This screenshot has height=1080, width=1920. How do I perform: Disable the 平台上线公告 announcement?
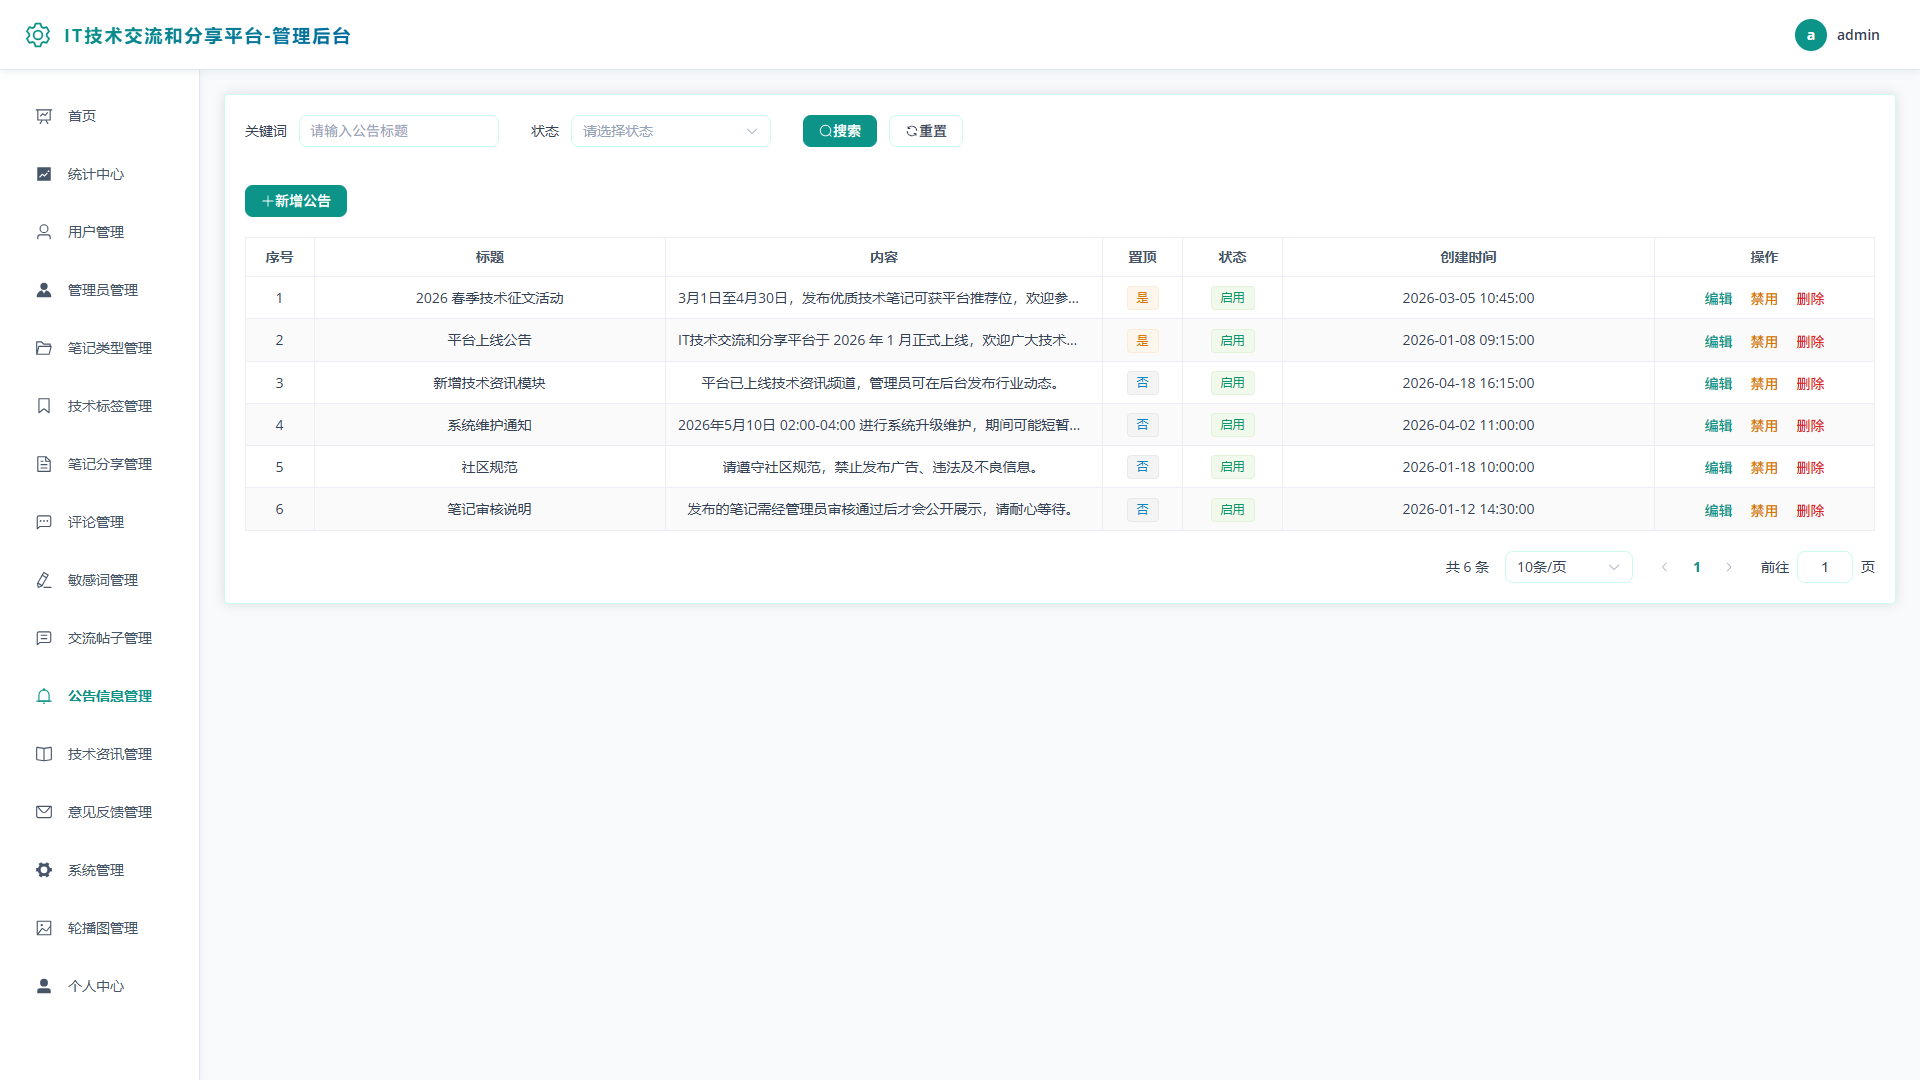pyautogui.click(x=1764, y=342)
